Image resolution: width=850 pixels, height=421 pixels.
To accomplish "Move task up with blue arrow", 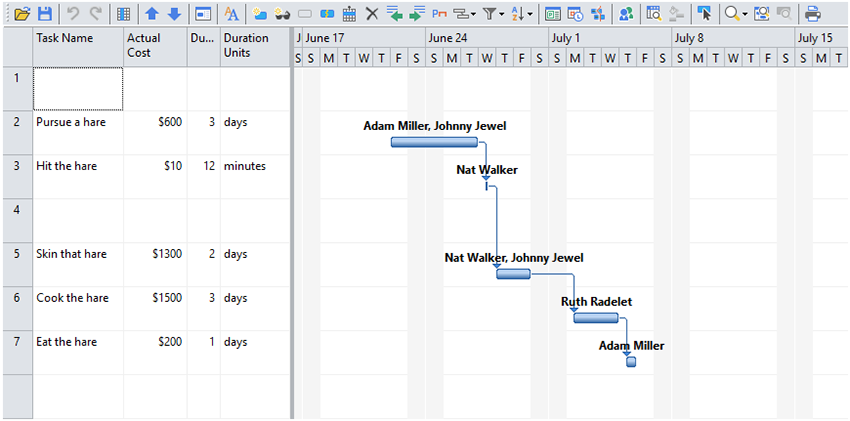I will [x=152, y=14].
